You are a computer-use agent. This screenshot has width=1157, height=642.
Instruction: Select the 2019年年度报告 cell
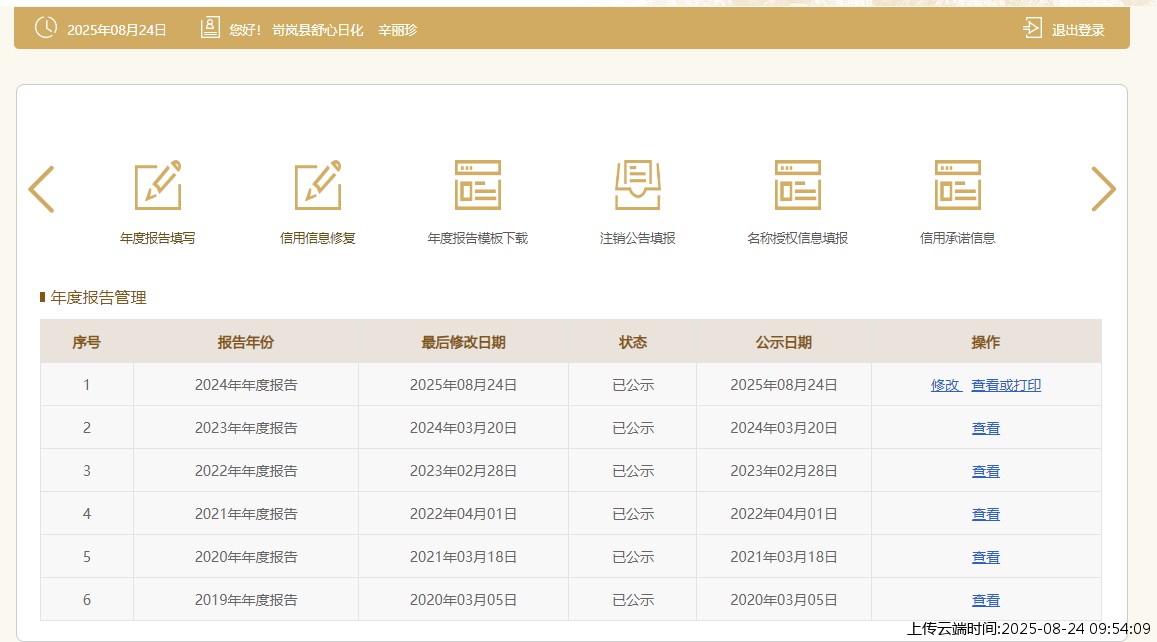point(246,600)
